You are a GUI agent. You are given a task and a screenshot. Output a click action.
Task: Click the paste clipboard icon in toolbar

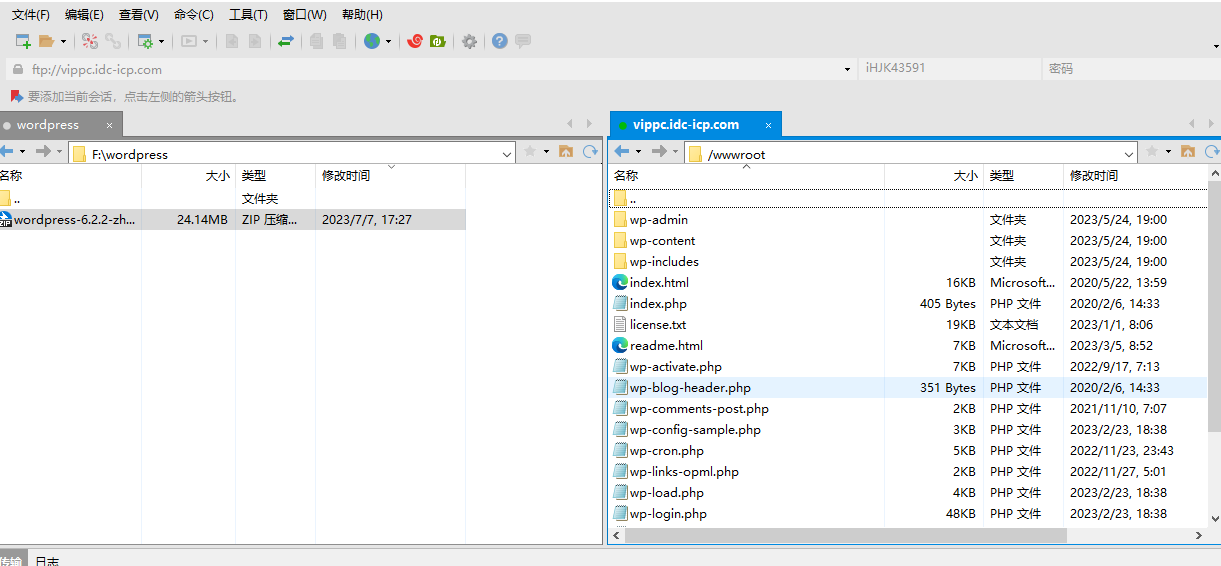340,41
